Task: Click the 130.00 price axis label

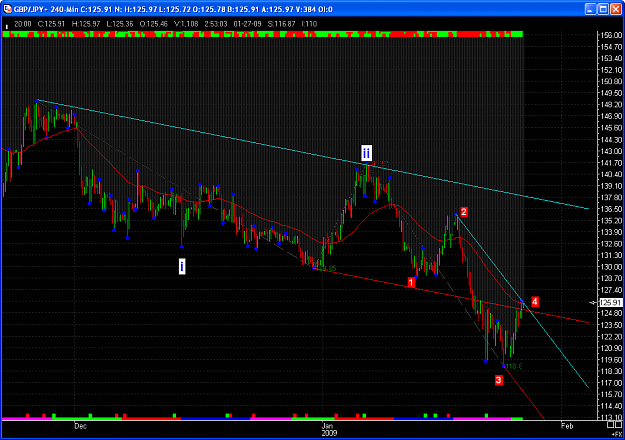Action: click(611, 267)
